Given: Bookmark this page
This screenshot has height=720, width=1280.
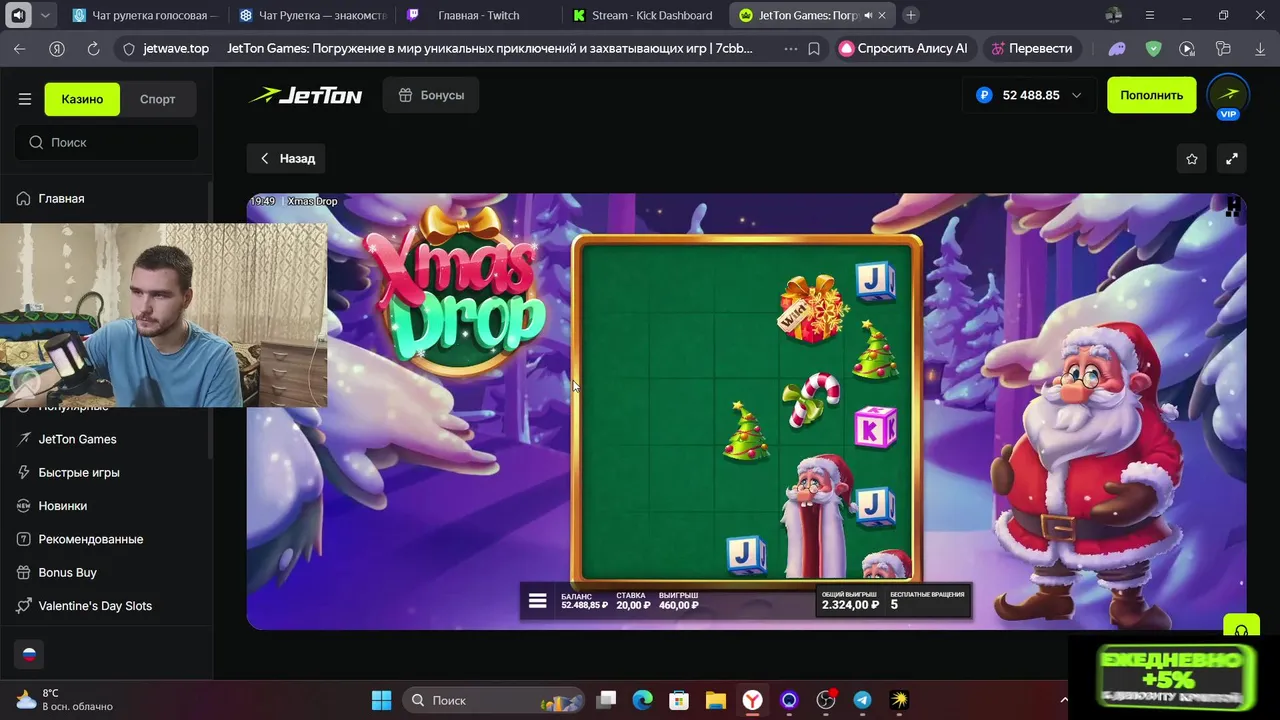Looking at the screenshot, I should point(814,48).
